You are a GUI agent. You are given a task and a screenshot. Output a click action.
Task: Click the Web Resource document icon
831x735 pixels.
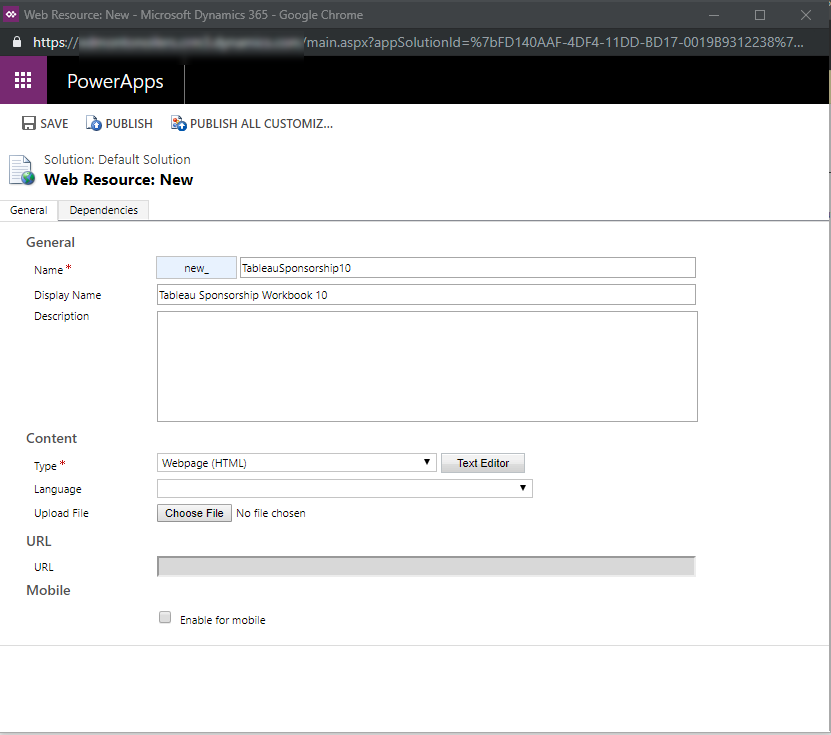click(x=22, y=170)
